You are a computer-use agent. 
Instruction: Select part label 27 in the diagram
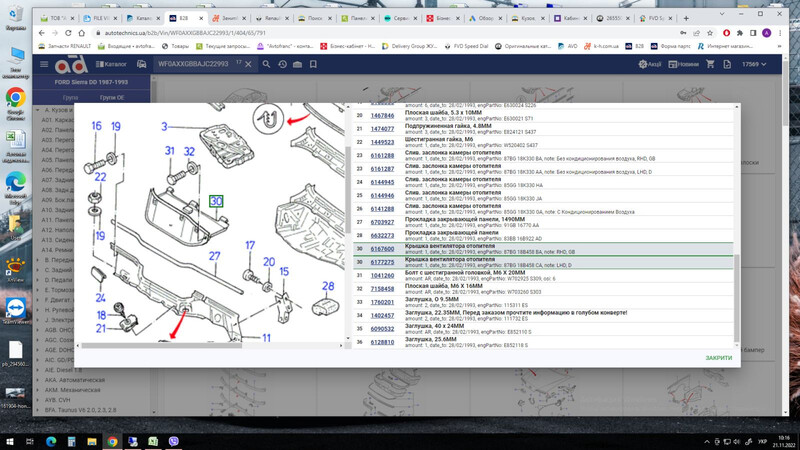[x=214, y=256]
